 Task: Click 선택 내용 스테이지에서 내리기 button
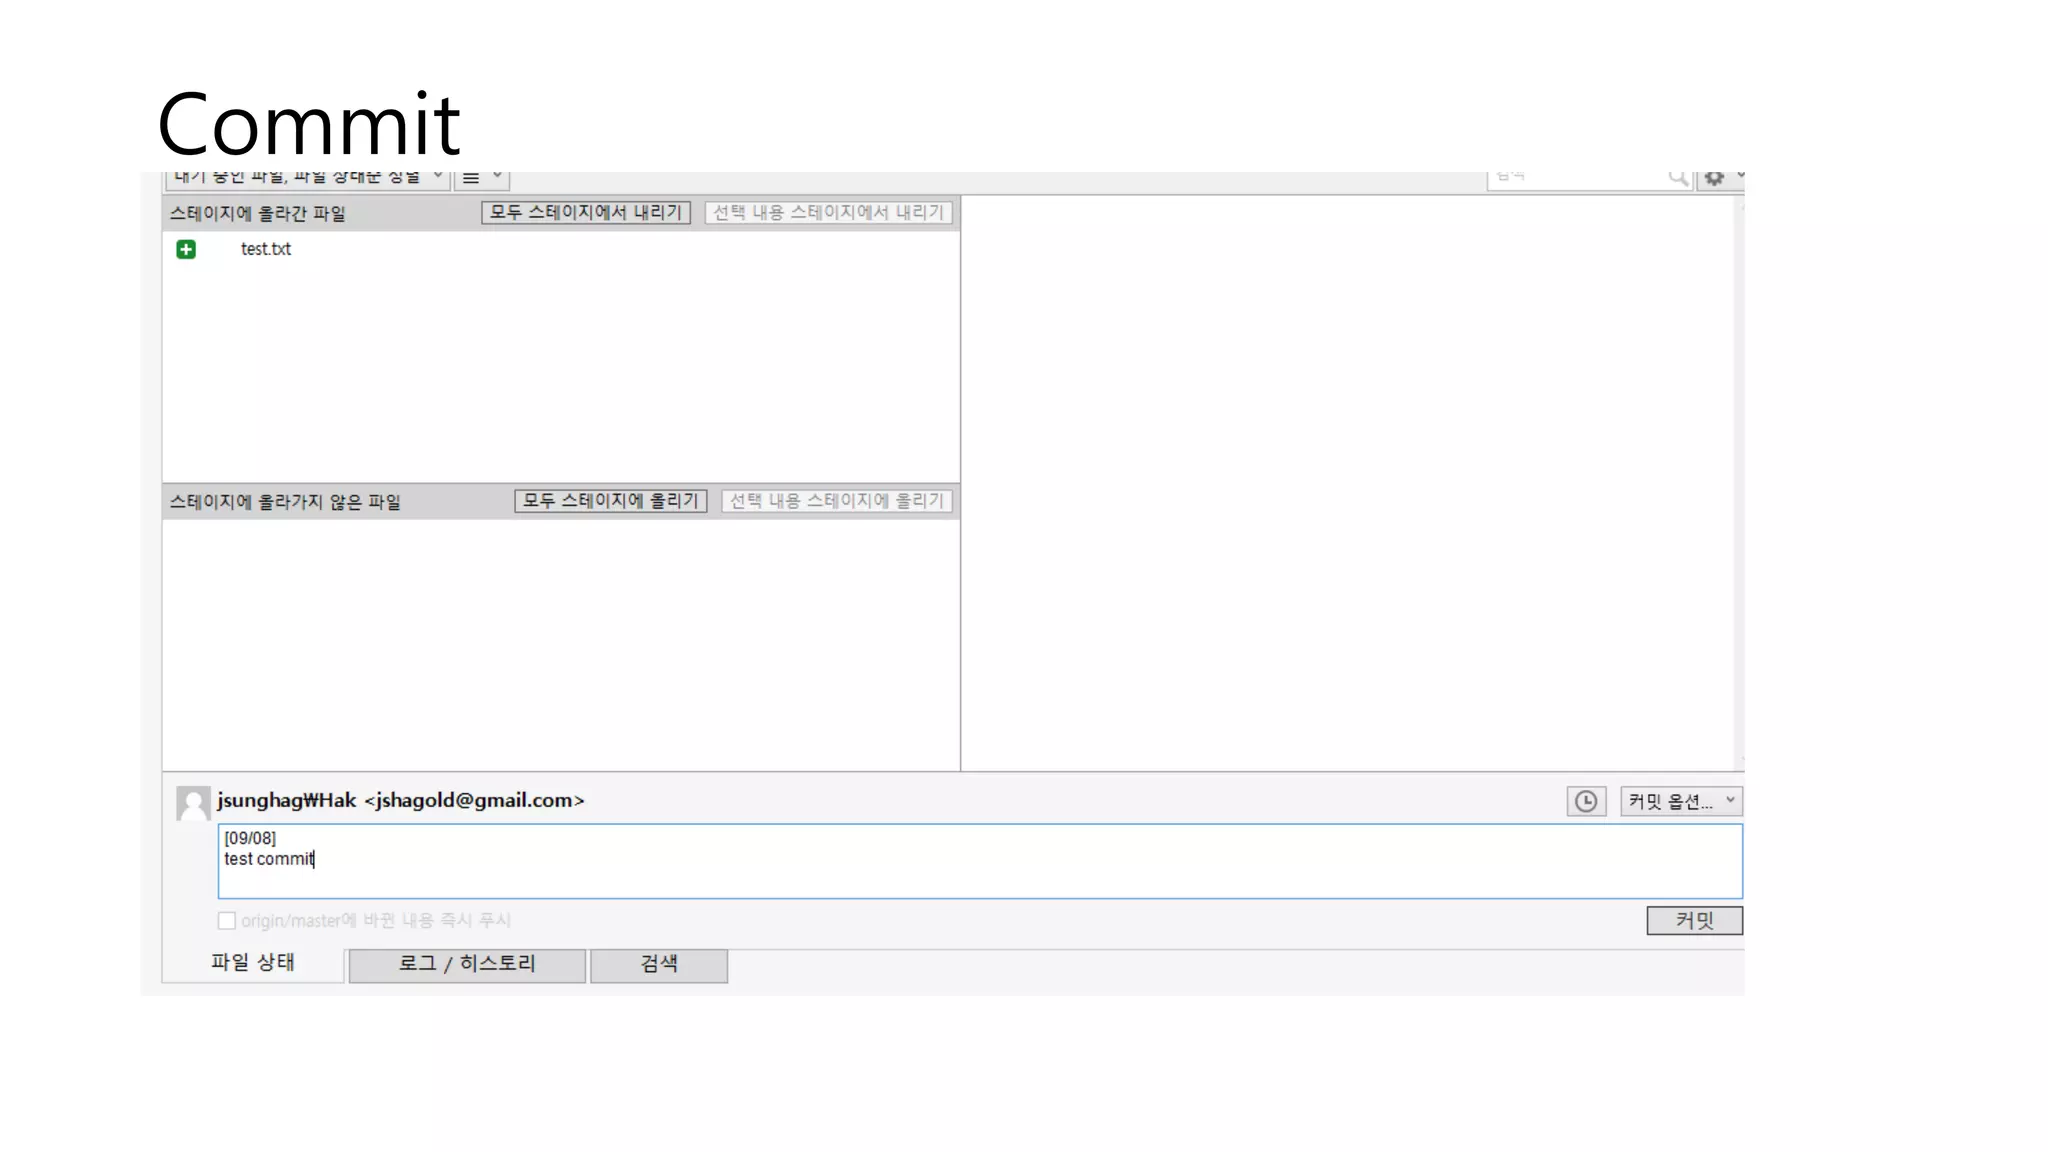(x=828, y=213)
